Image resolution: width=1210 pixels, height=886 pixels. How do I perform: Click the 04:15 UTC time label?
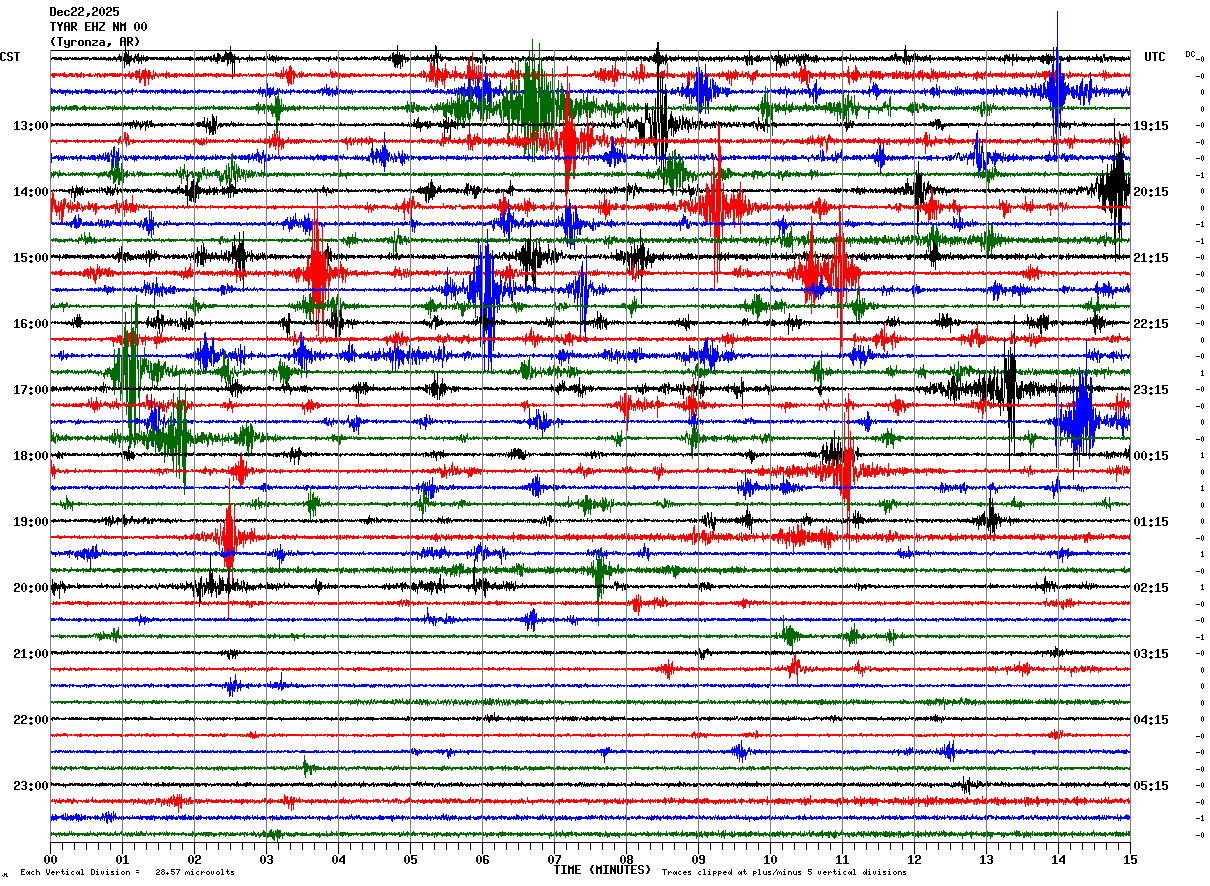click(x=1151, y=720)
